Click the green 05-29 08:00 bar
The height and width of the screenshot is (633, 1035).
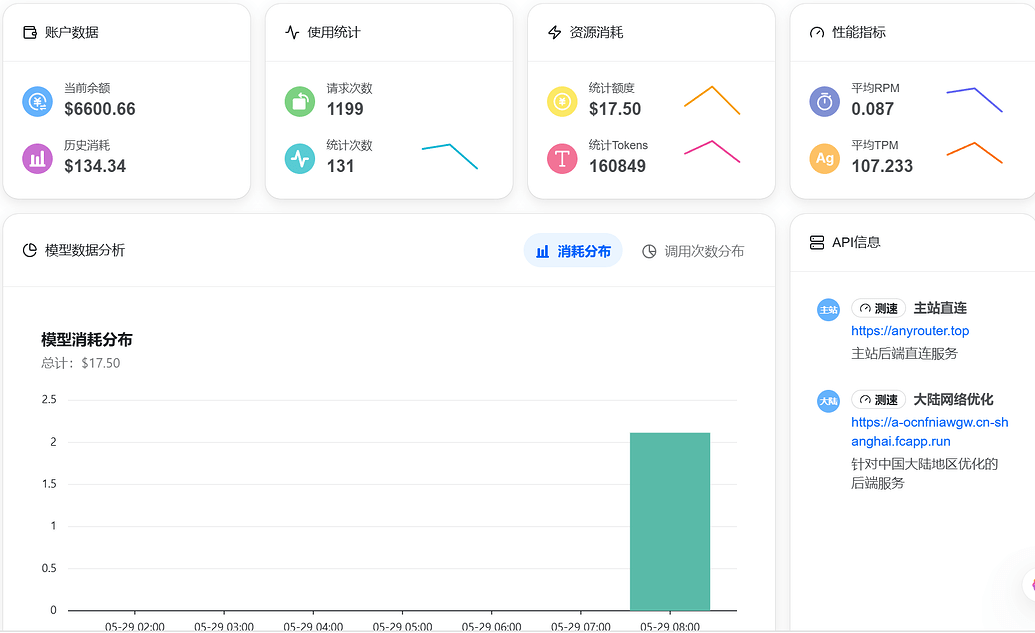pos(670,521)
